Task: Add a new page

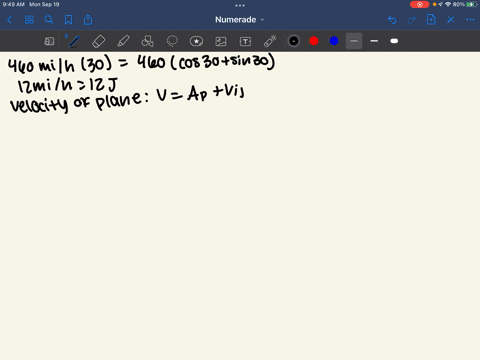Action: pos(431,20)
